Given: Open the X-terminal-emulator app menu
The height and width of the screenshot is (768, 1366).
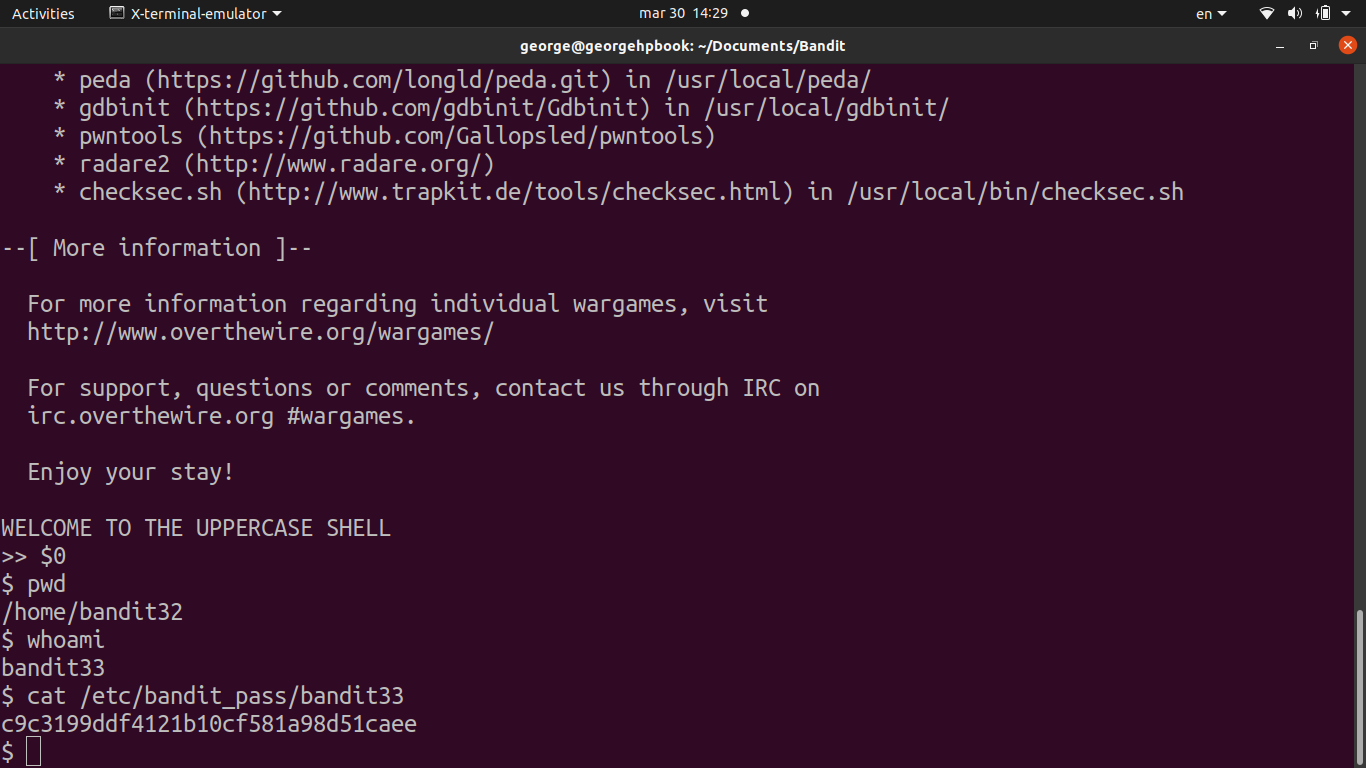Looking at the screenshot, I should click(x=206, y=14).
